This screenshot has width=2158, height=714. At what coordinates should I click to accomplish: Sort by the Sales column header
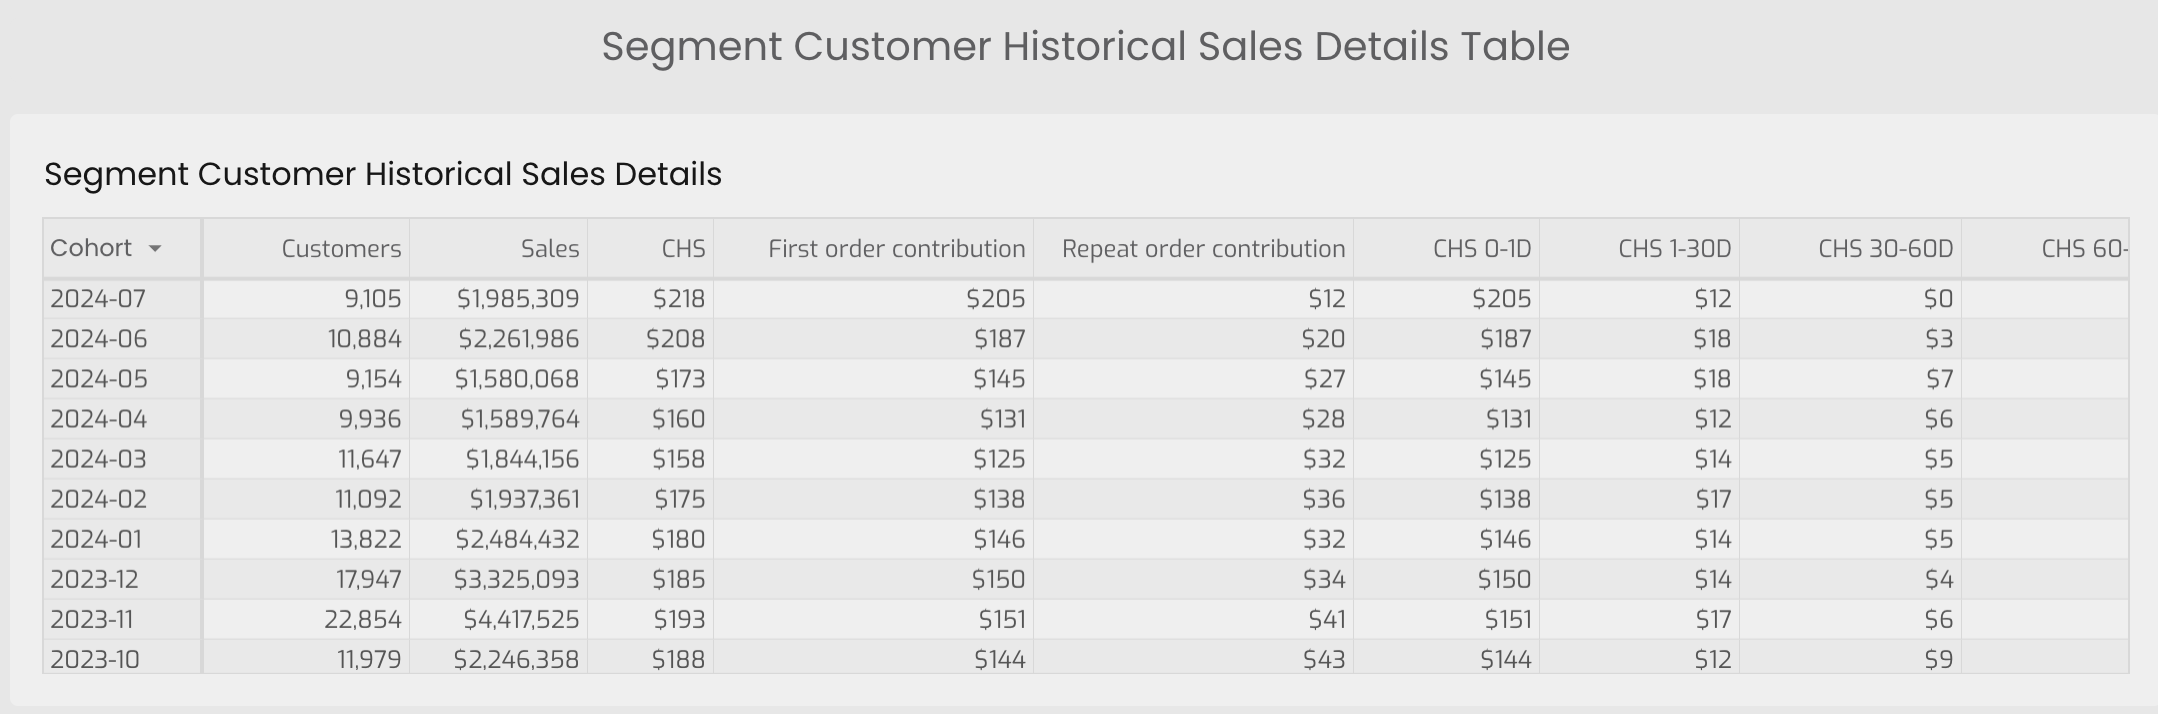550,249
